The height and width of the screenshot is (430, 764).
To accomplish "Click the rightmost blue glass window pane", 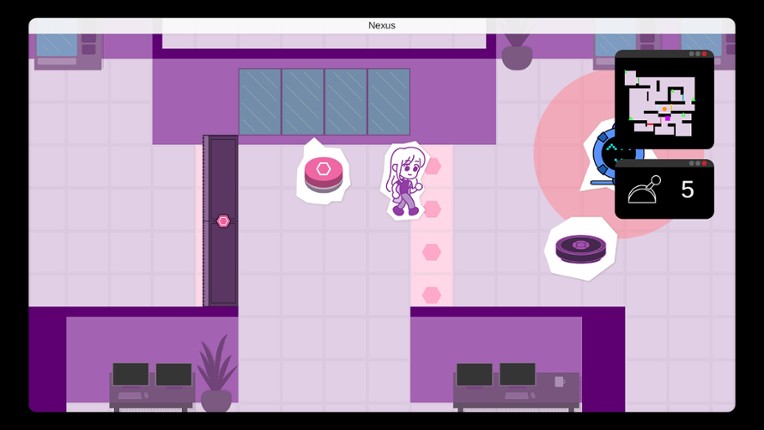I will 388,101.
